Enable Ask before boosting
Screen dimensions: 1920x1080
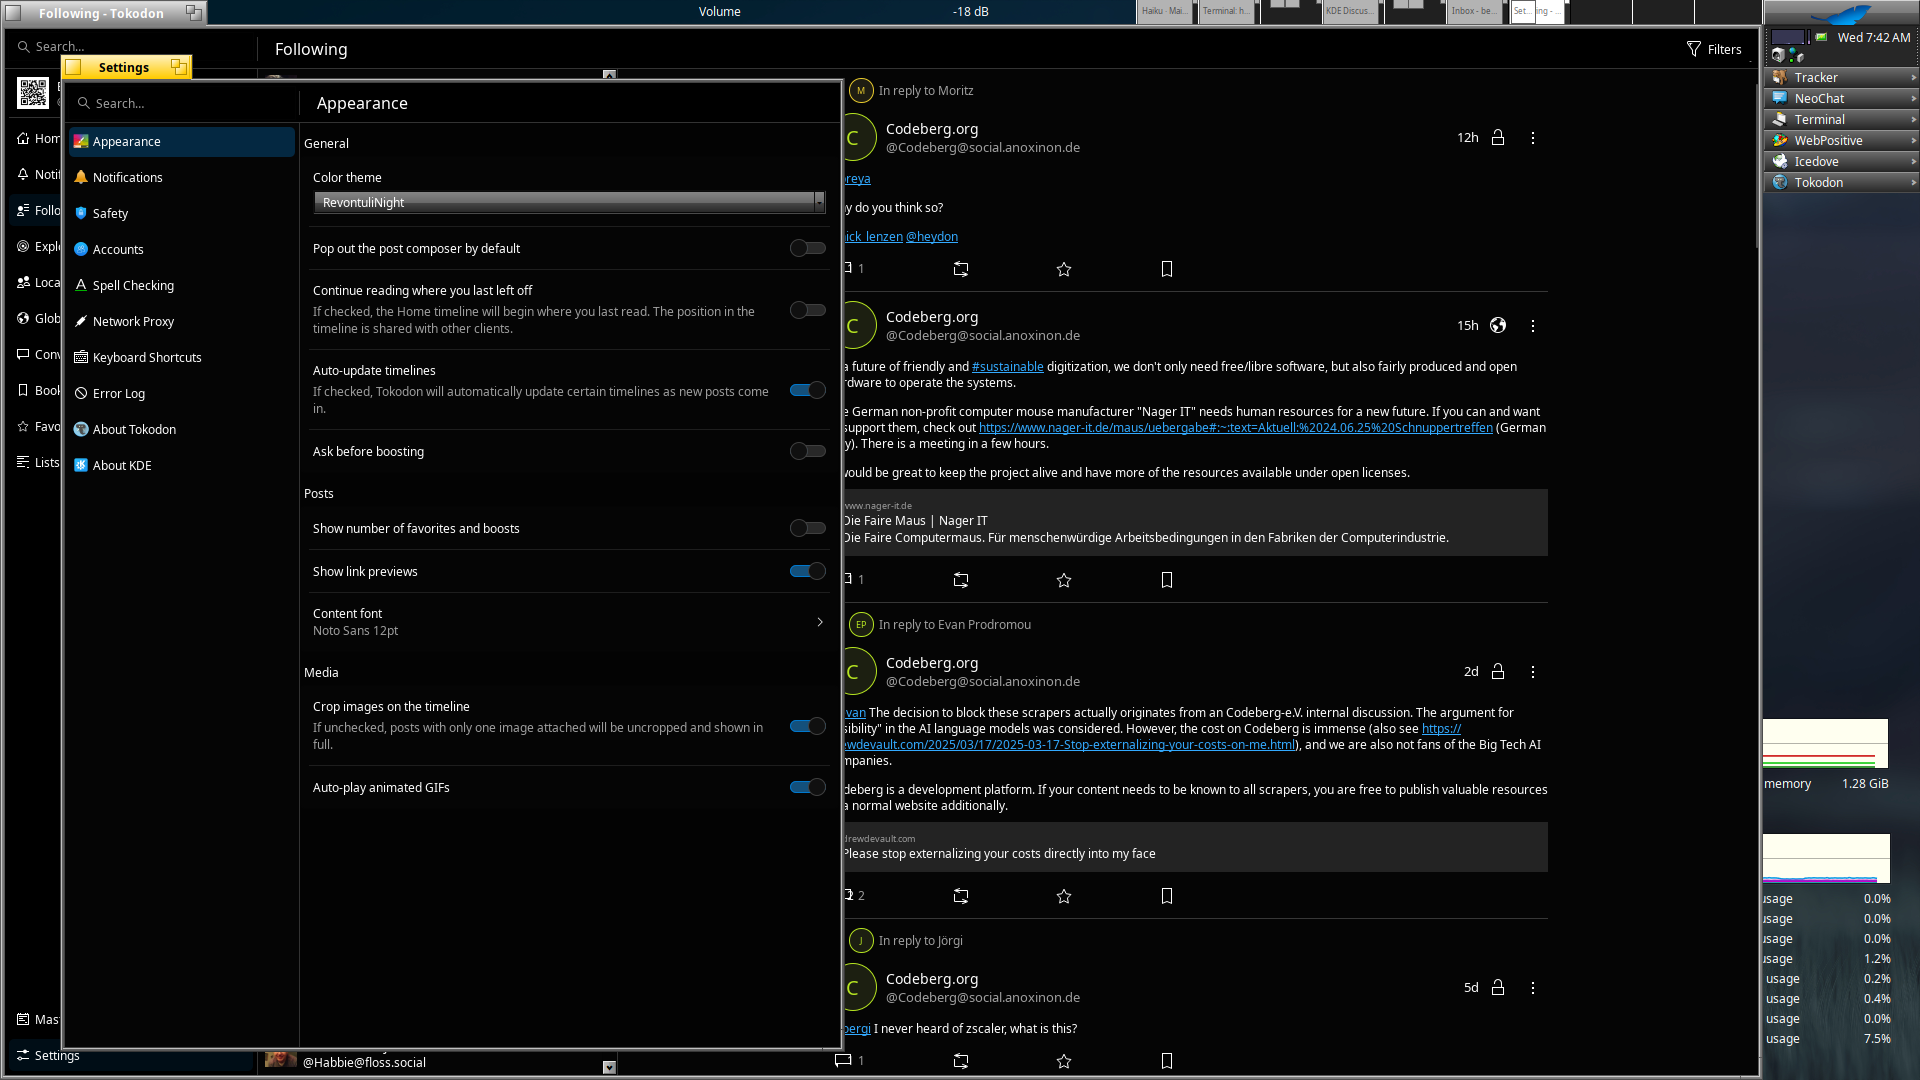tap(807, 451)
